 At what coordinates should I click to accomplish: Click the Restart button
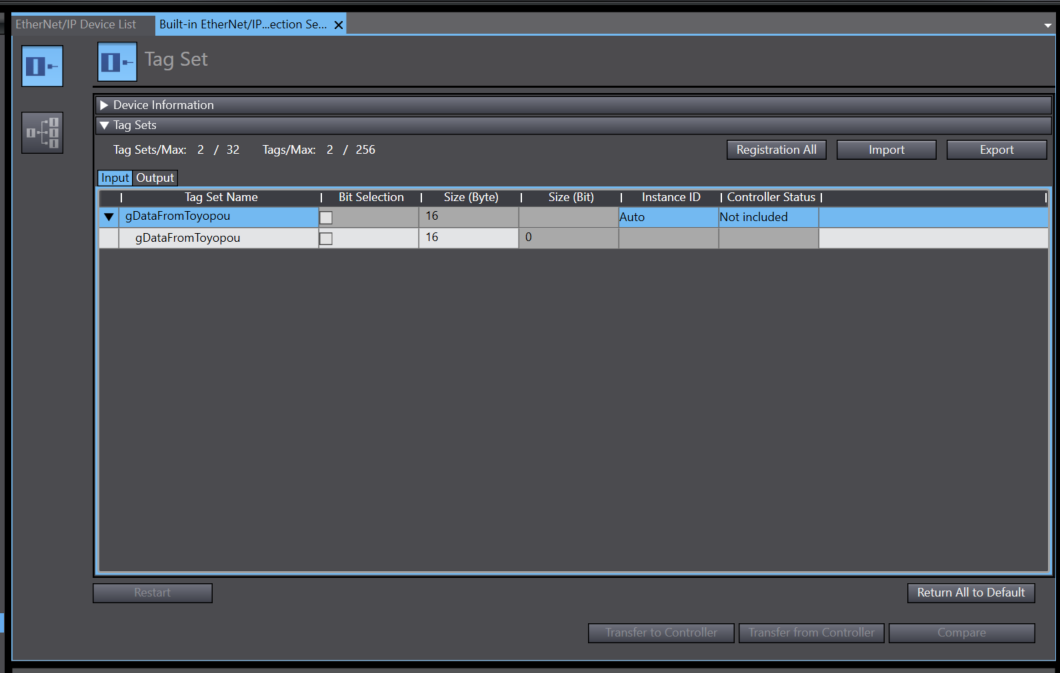[x=153, y=593]
